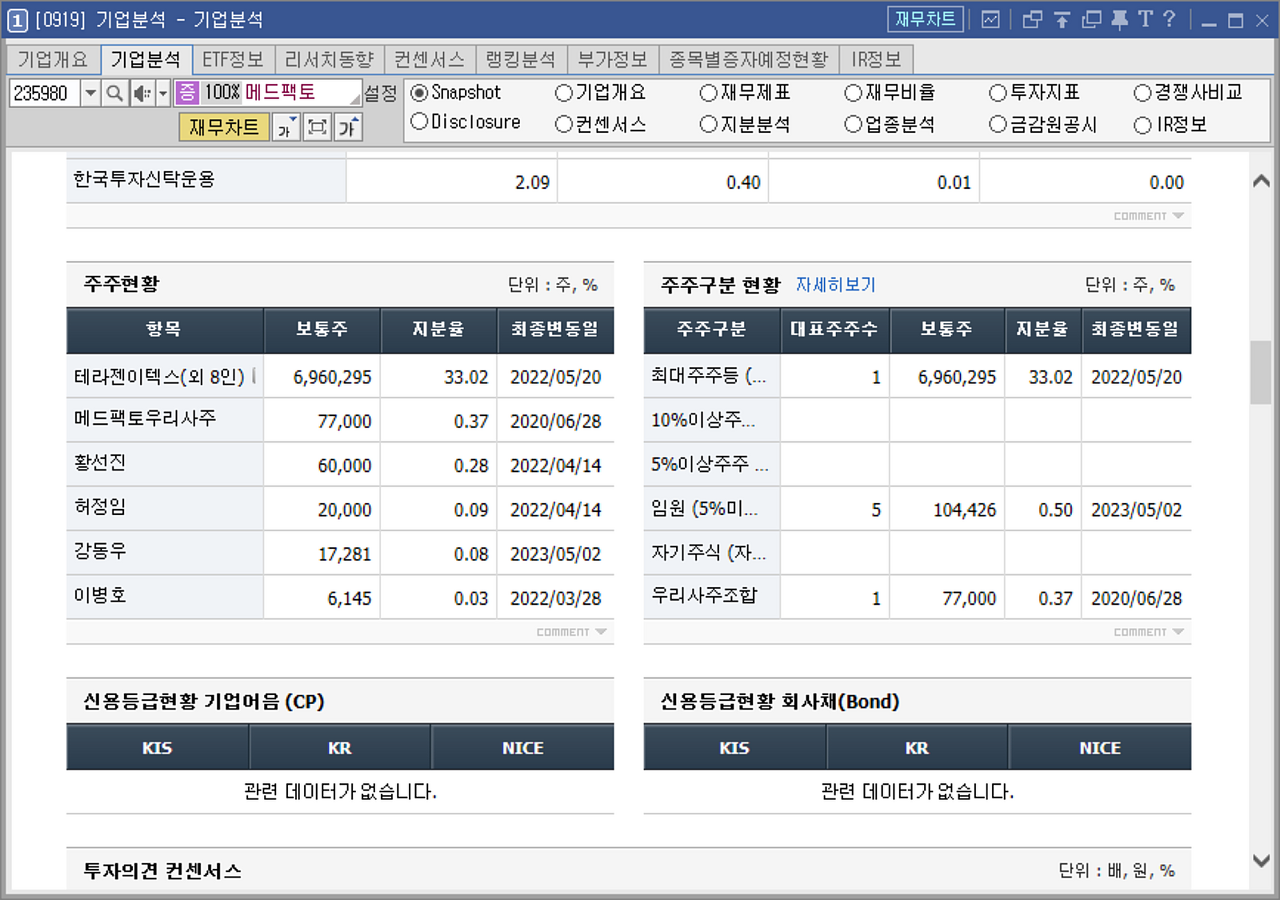Image resolution: width=1280 pixels, height=900 pixels.
Task: Select the 경쟁사비교 radio button
Action: (1143, 93)
